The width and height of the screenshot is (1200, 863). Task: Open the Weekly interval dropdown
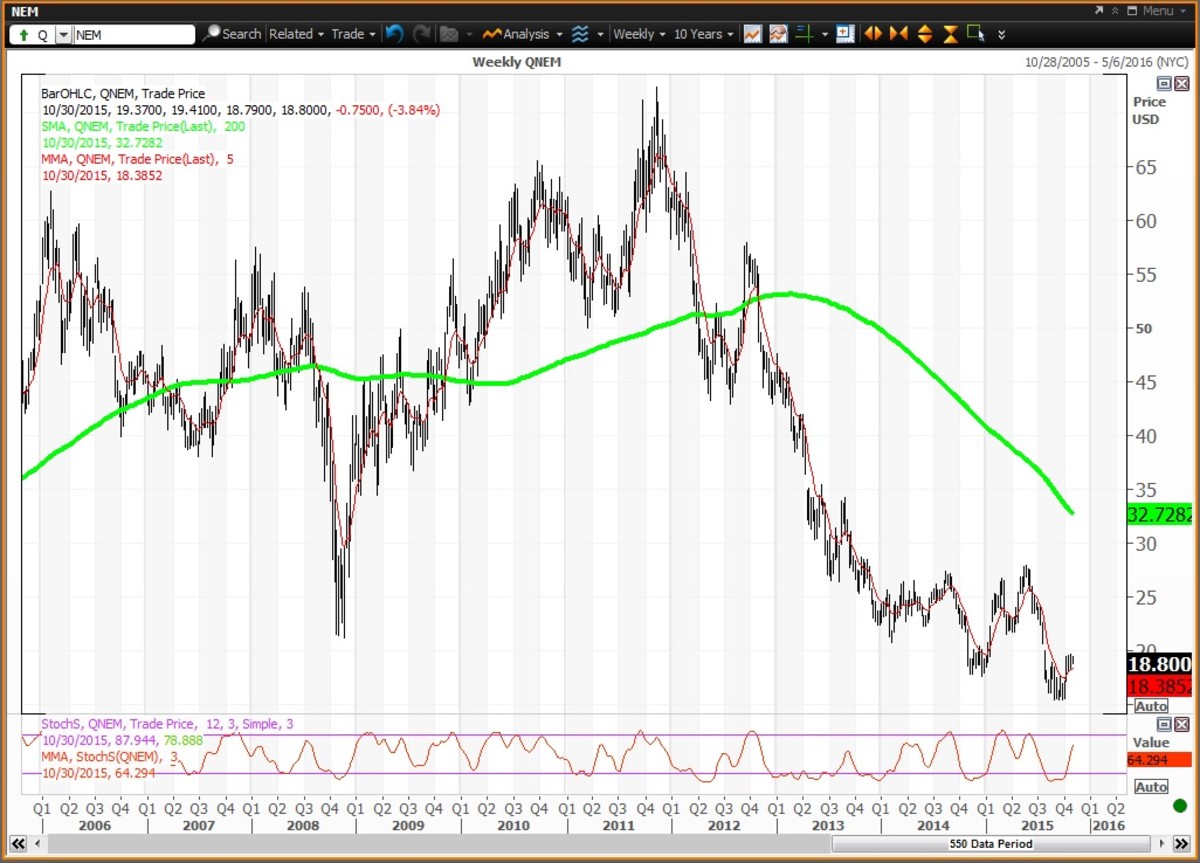pos(639,34)
